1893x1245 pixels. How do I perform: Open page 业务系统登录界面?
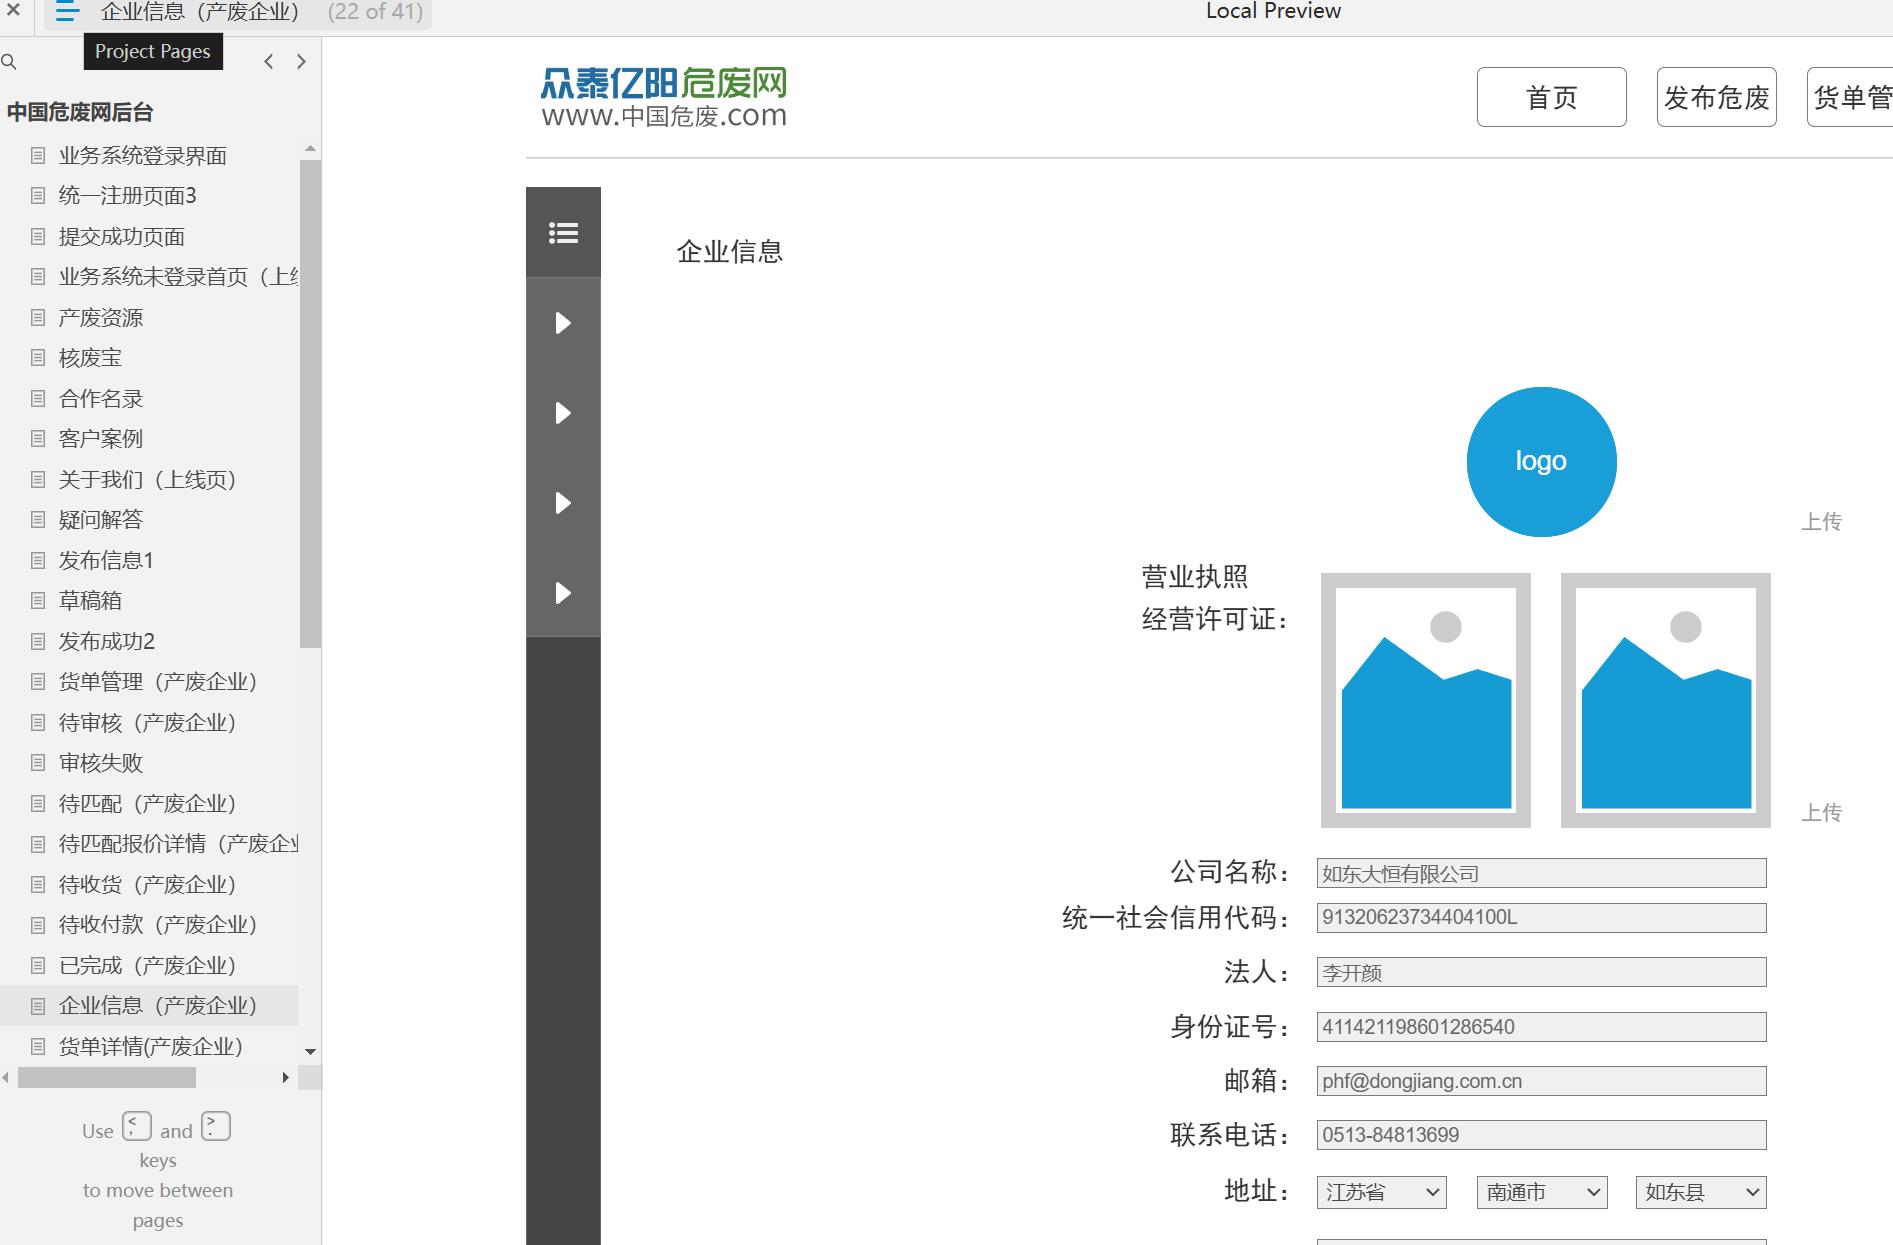[x=143, y=156]
